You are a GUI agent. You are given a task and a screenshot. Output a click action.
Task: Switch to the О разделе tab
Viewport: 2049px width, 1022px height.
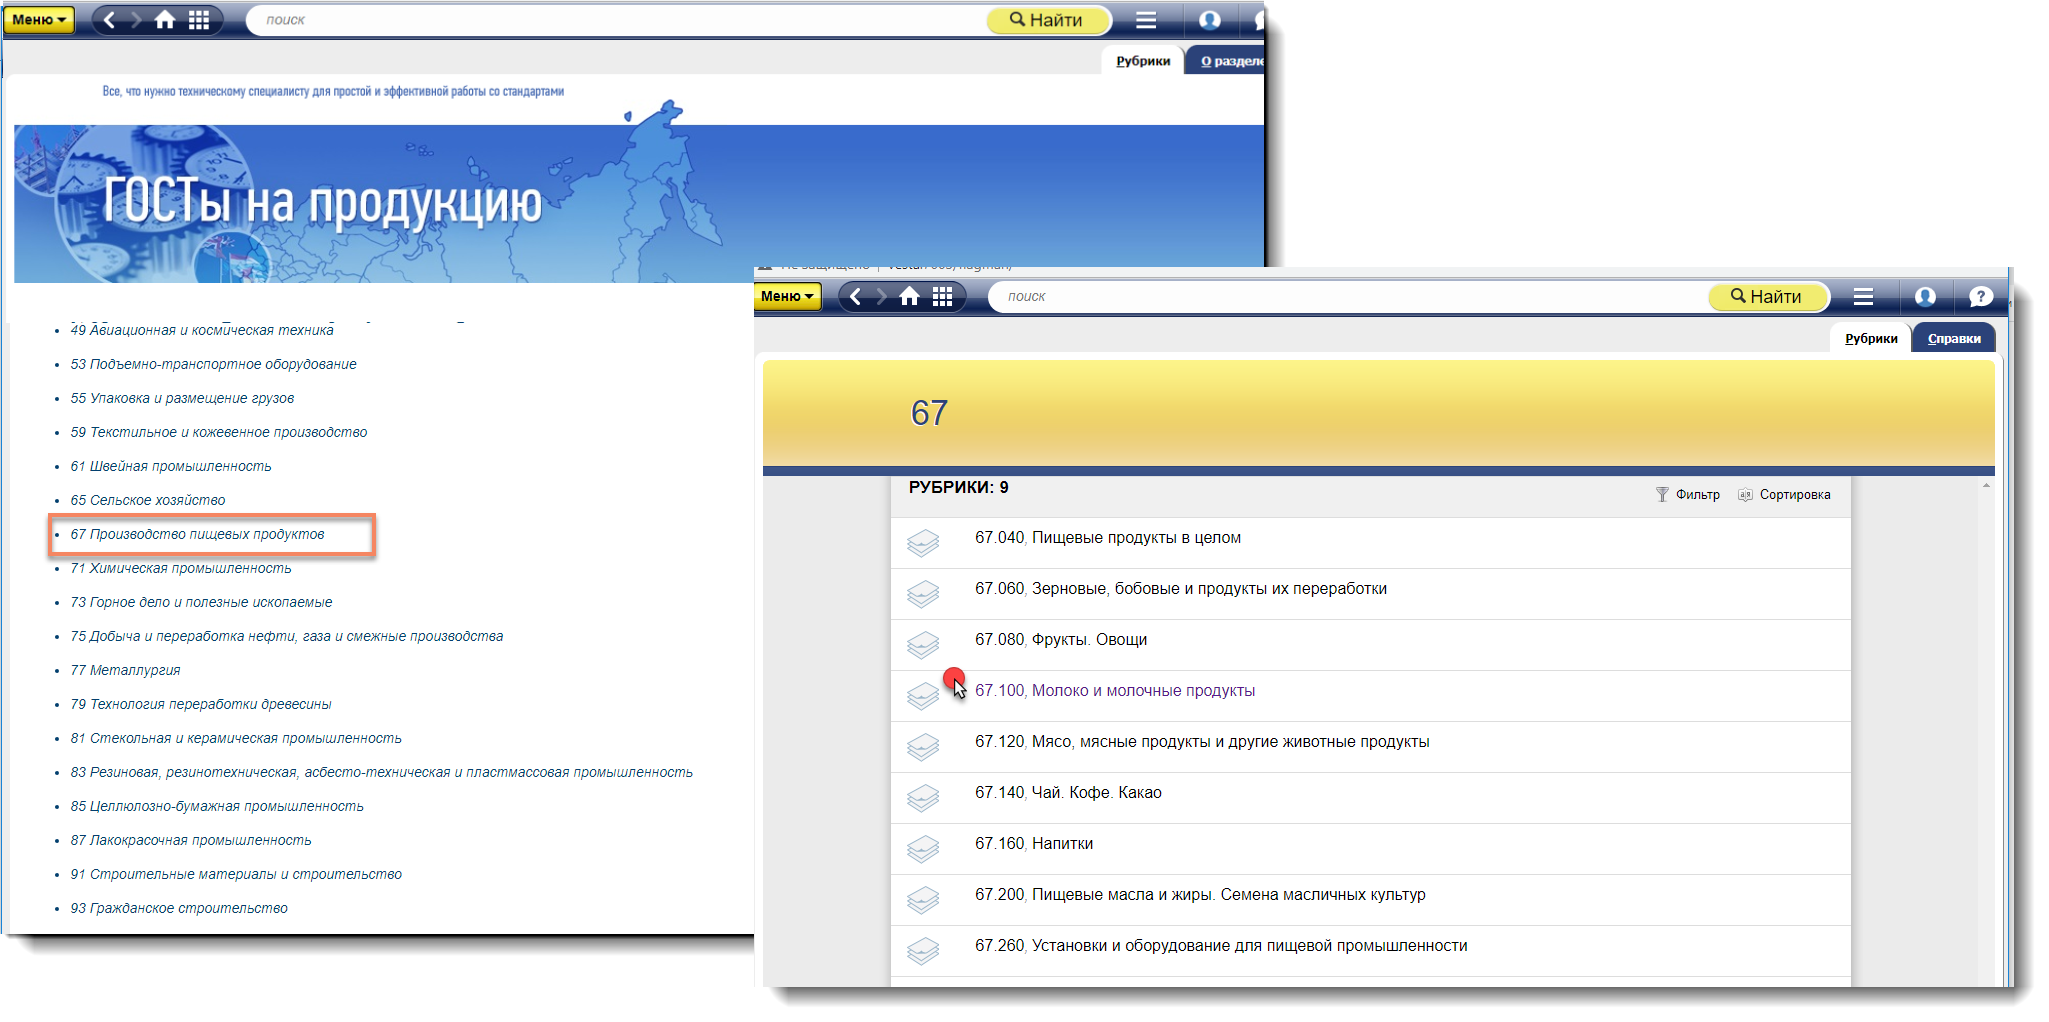click(1230, 62)
